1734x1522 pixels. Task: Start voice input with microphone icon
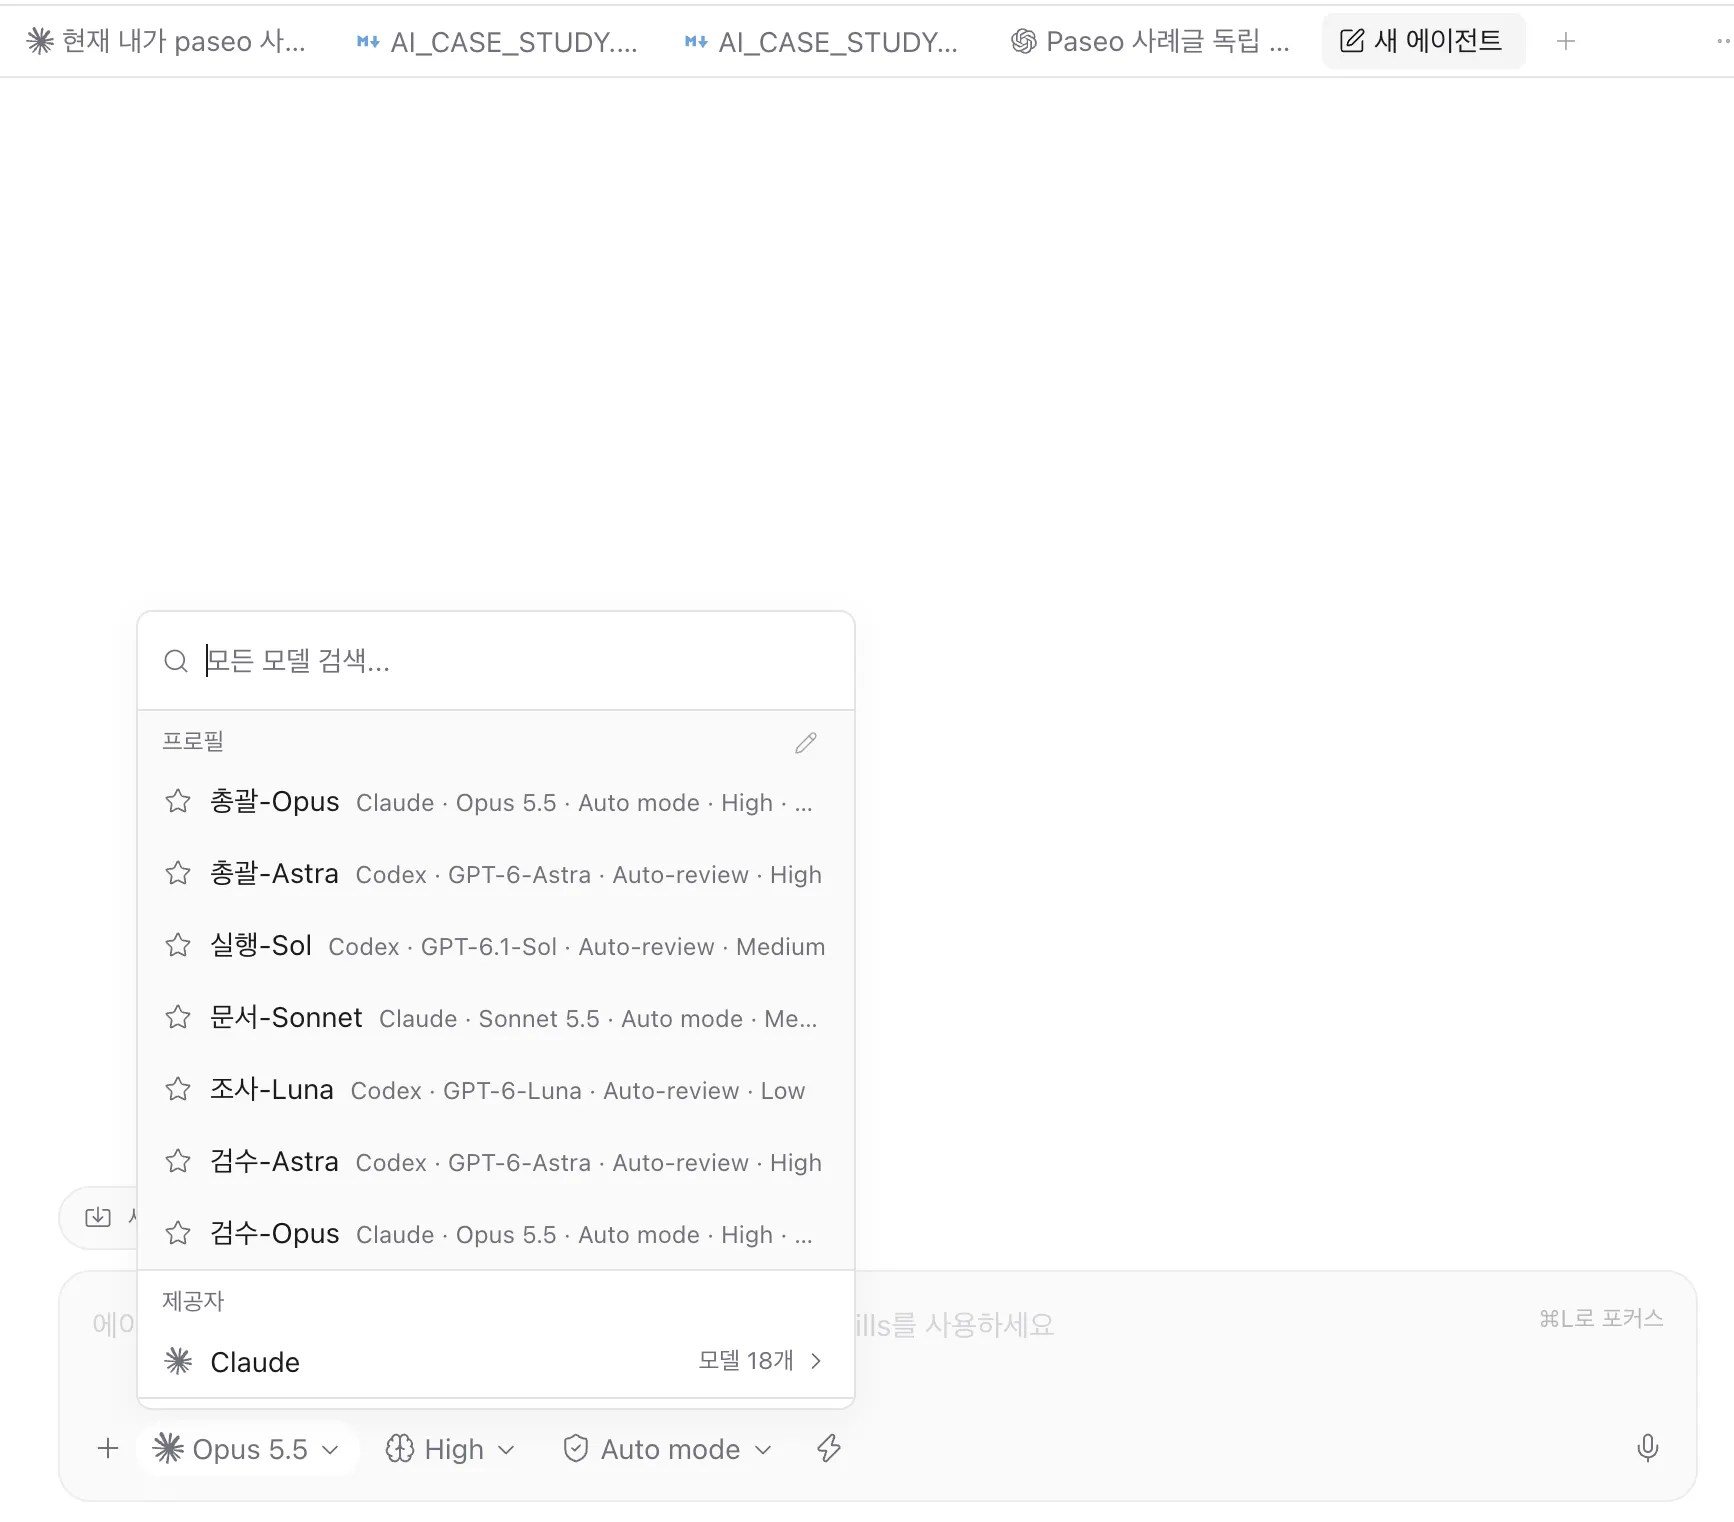1648,1448
